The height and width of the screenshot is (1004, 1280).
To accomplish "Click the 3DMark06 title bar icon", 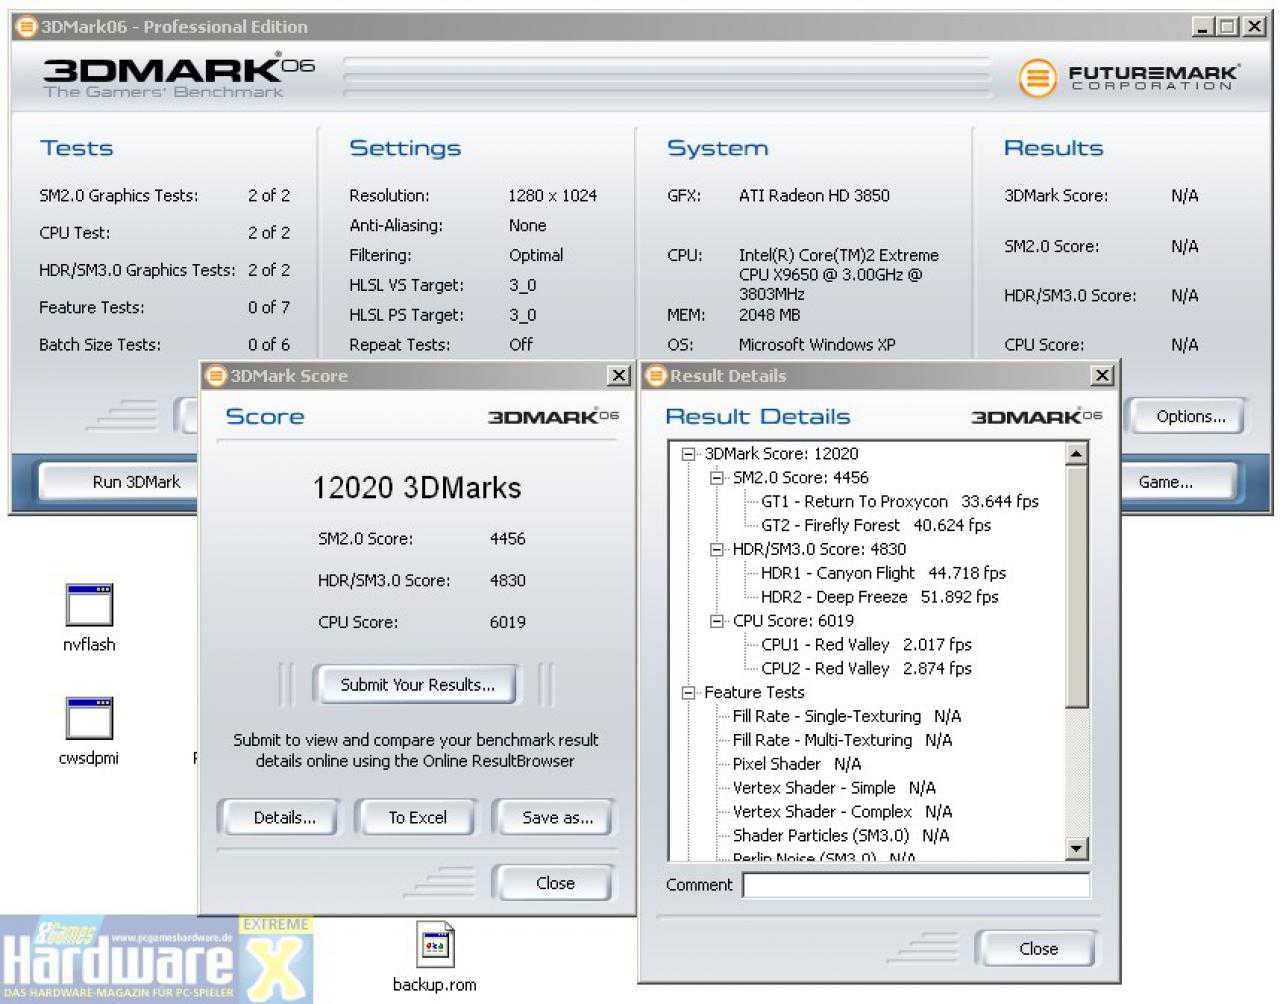I will 27,27.
